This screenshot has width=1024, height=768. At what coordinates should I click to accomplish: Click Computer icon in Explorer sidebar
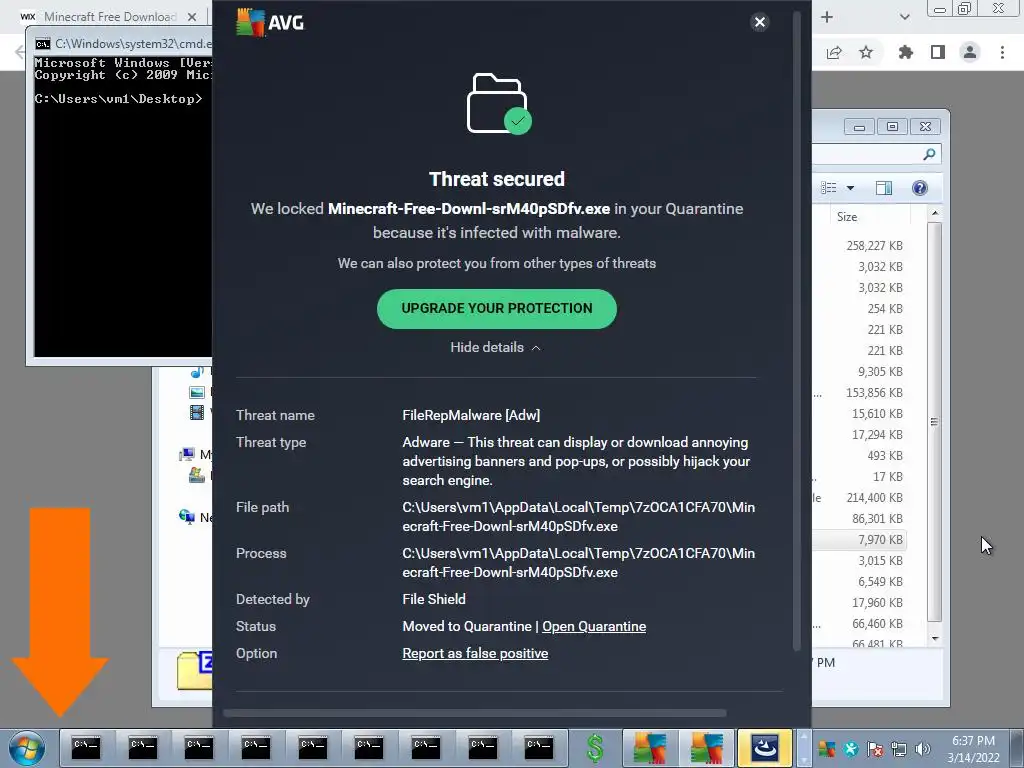tap(187, 454)
